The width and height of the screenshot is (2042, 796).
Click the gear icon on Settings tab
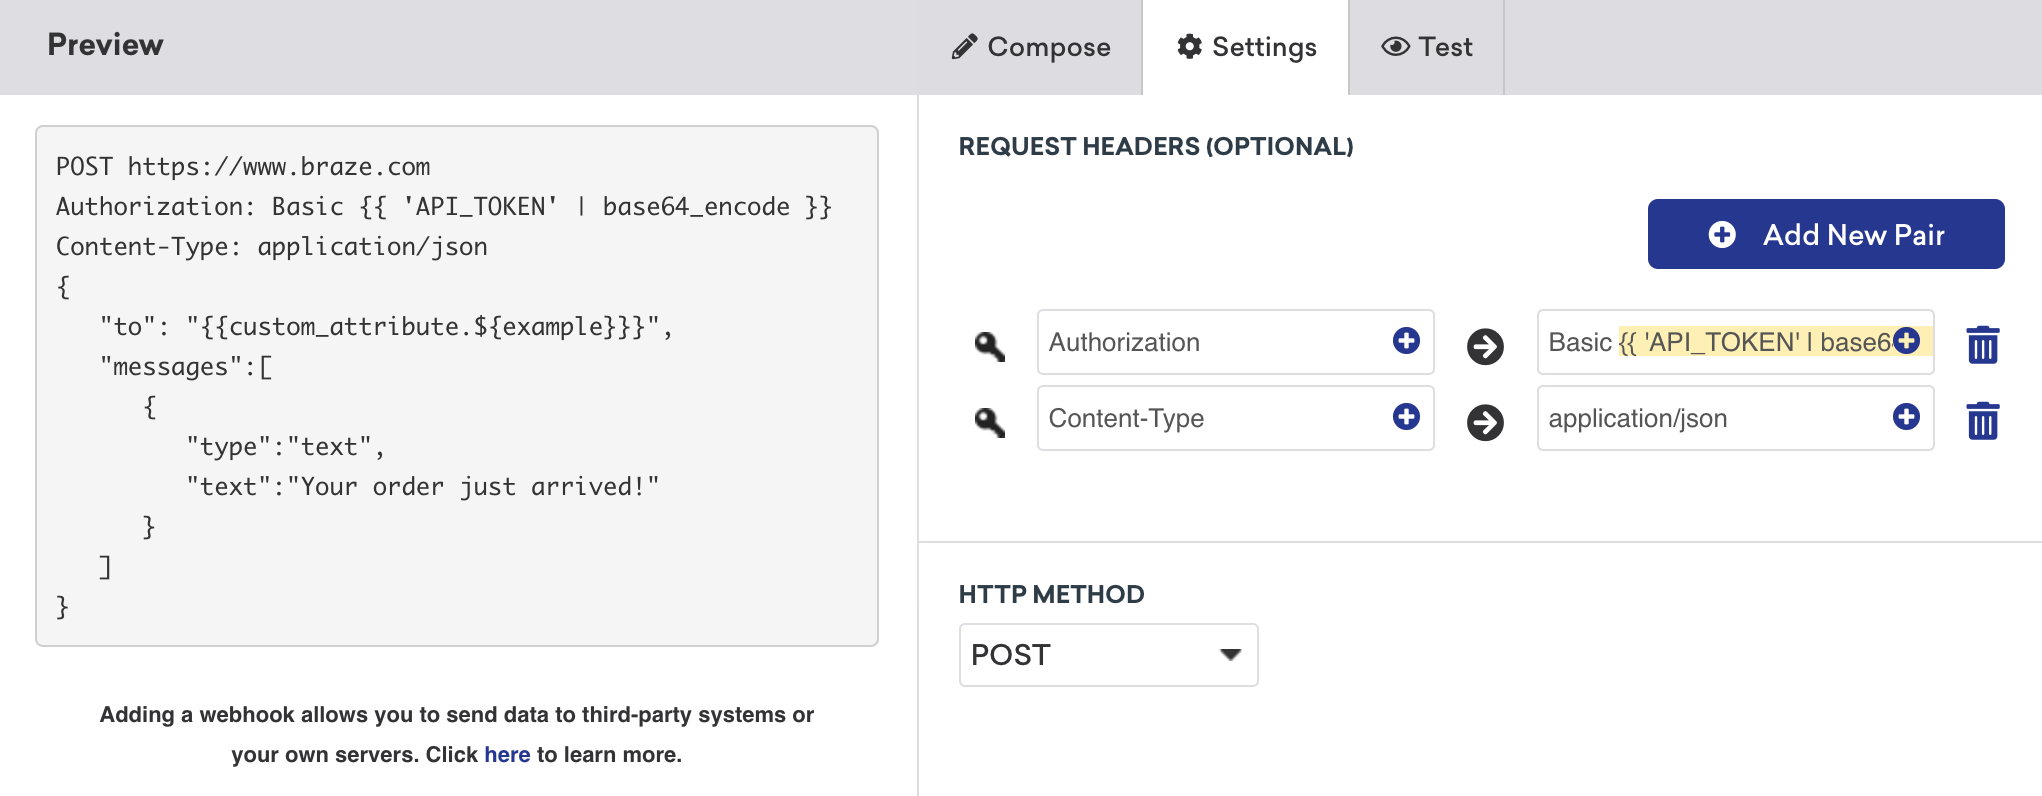[1189, 46]
